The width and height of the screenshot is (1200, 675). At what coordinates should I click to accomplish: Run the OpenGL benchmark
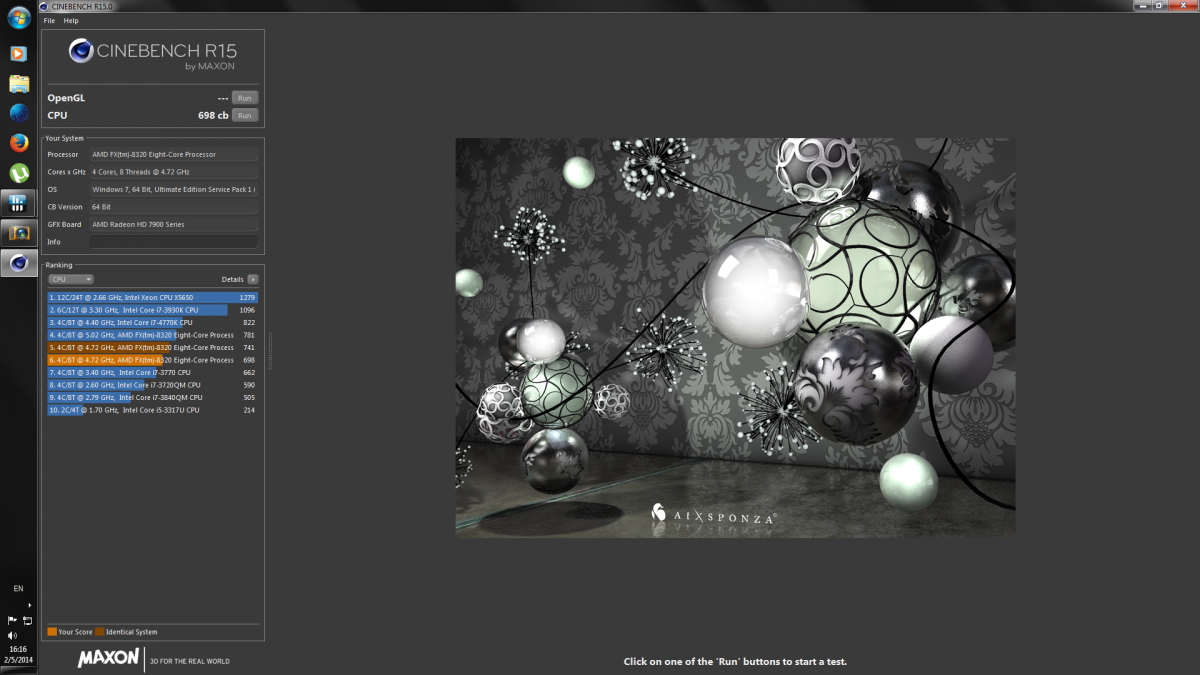click(x=245, y=98)
